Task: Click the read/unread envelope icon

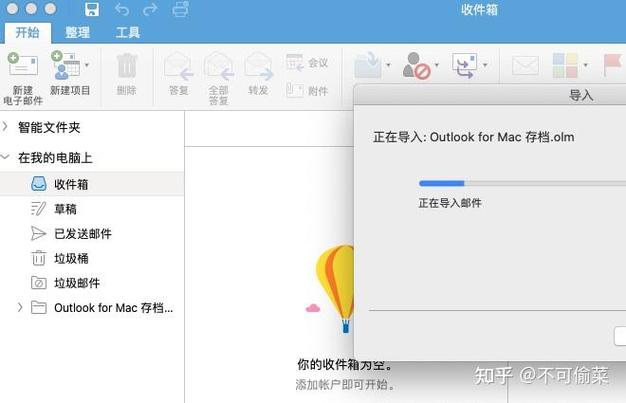Action: click(x=525, y=66)
